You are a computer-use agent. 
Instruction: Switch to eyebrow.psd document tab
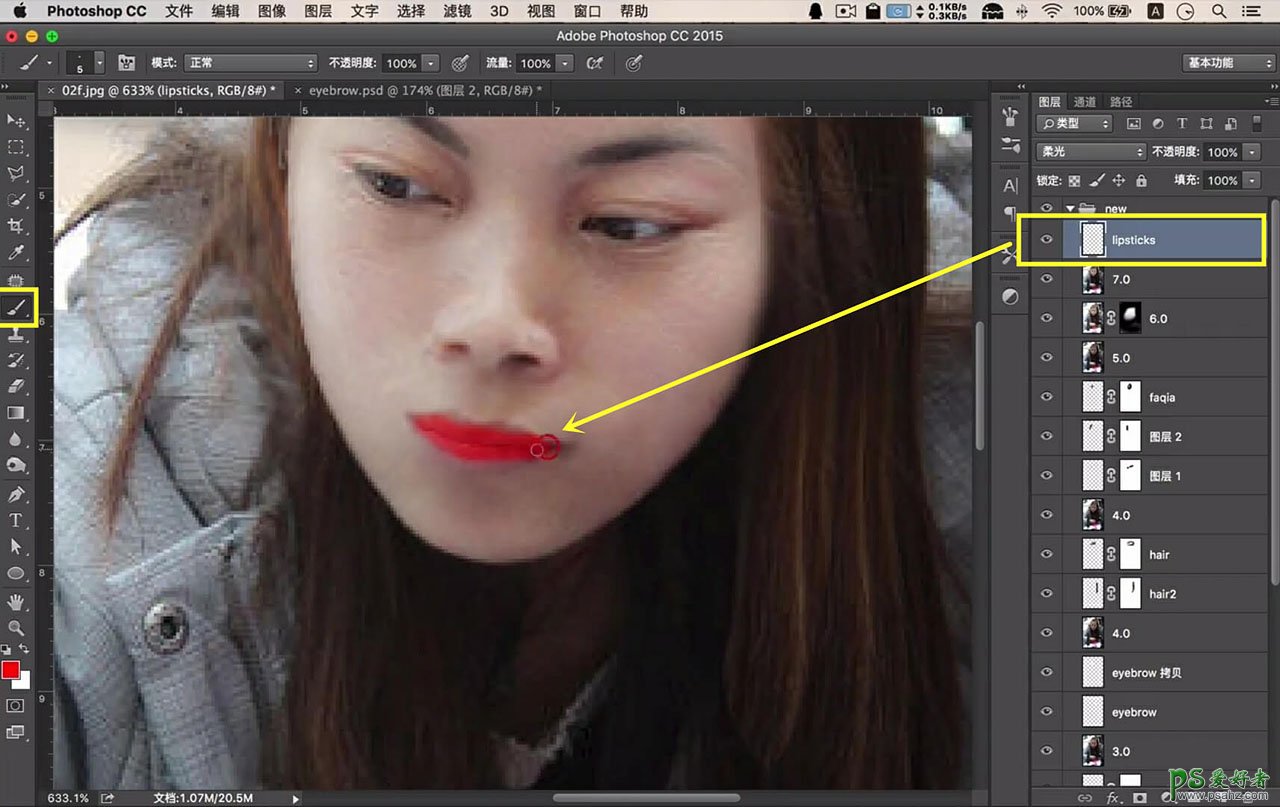(x=425, y=90)
